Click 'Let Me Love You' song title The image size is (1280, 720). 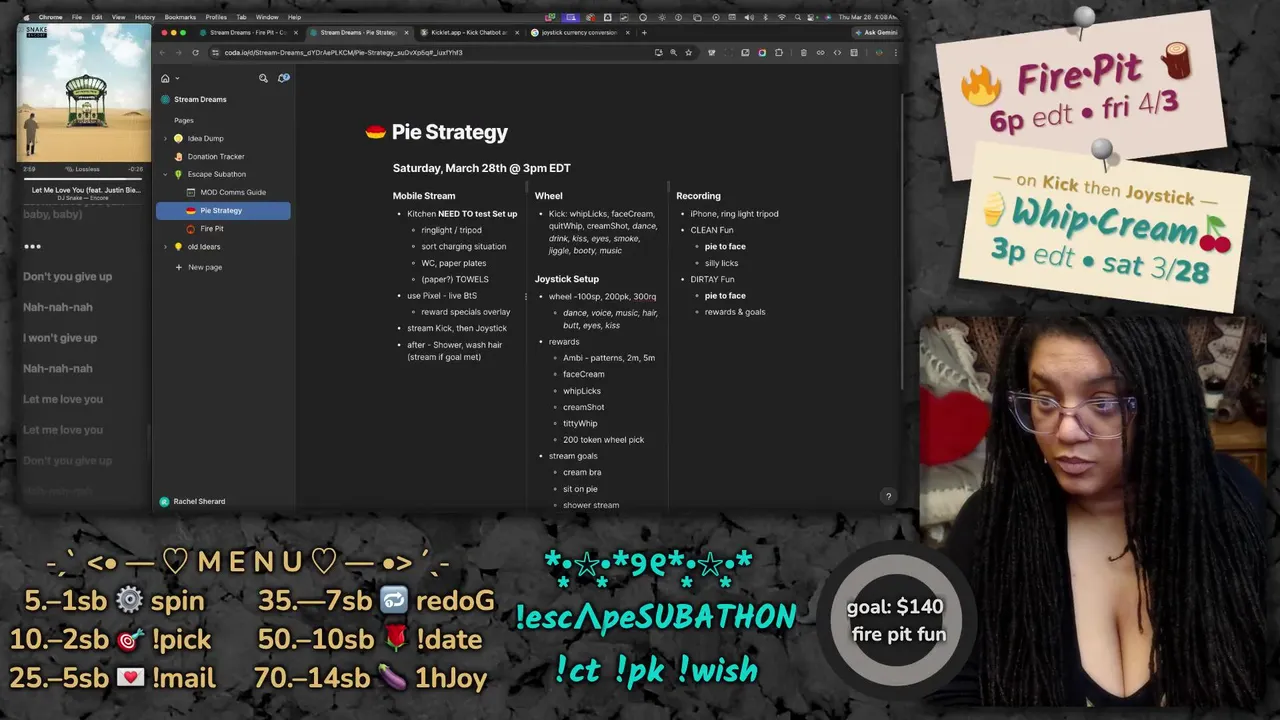tap(86, 190)
